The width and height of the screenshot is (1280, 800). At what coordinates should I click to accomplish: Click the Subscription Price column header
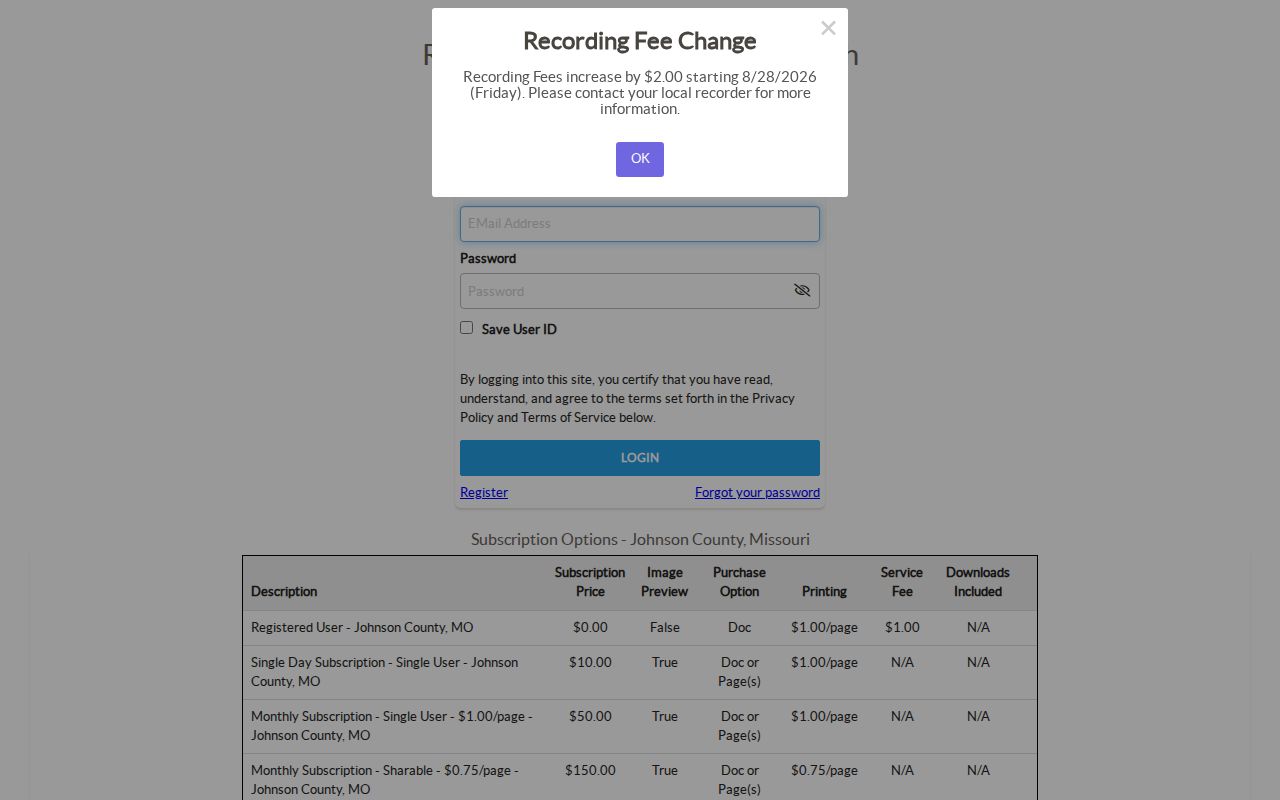(590, 582)
